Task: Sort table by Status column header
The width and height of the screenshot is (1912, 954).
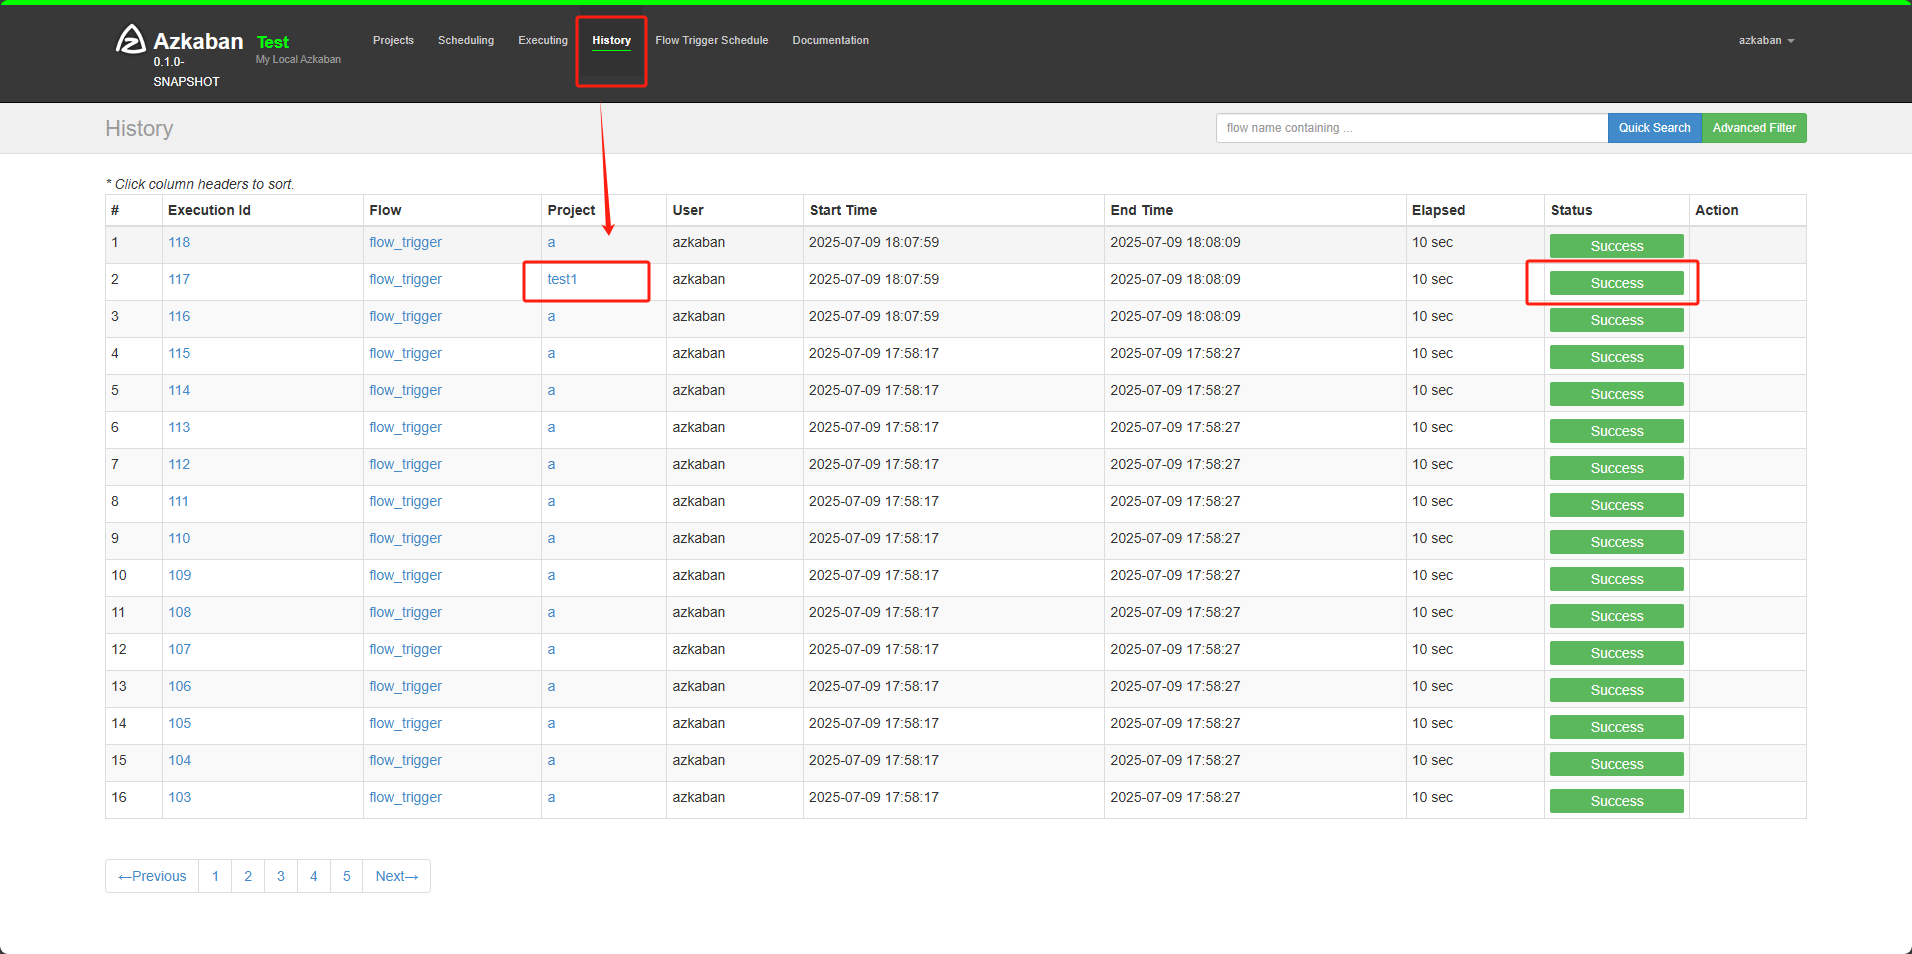Action: coord(1571,211)
